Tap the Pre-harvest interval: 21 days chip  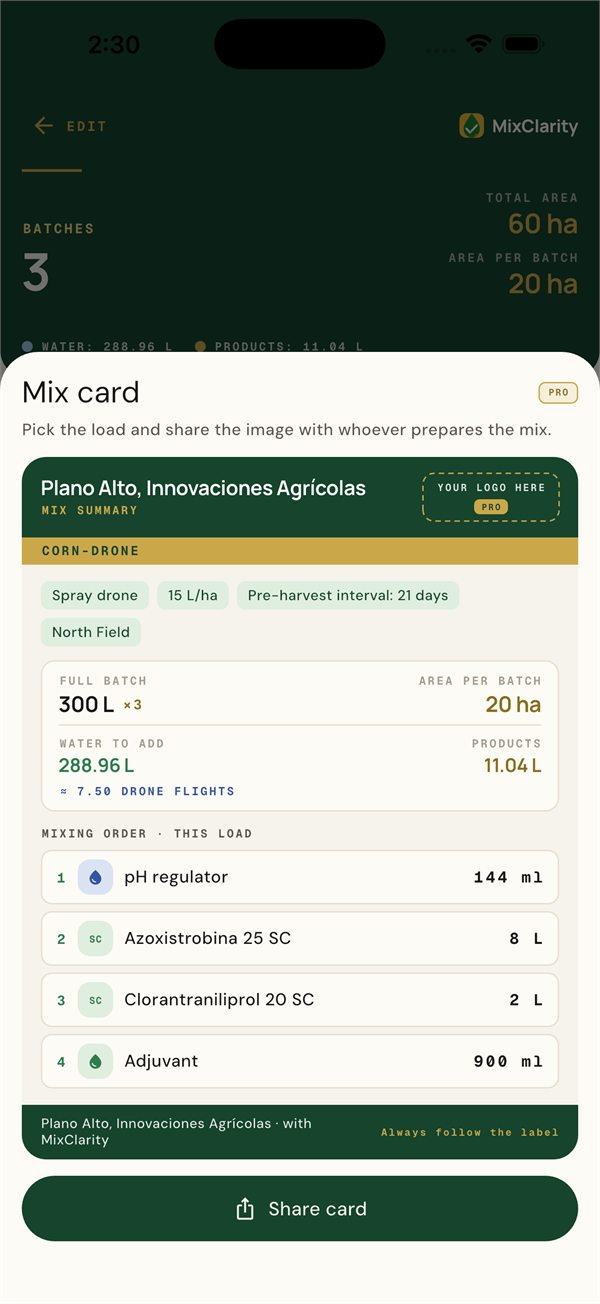348,595
